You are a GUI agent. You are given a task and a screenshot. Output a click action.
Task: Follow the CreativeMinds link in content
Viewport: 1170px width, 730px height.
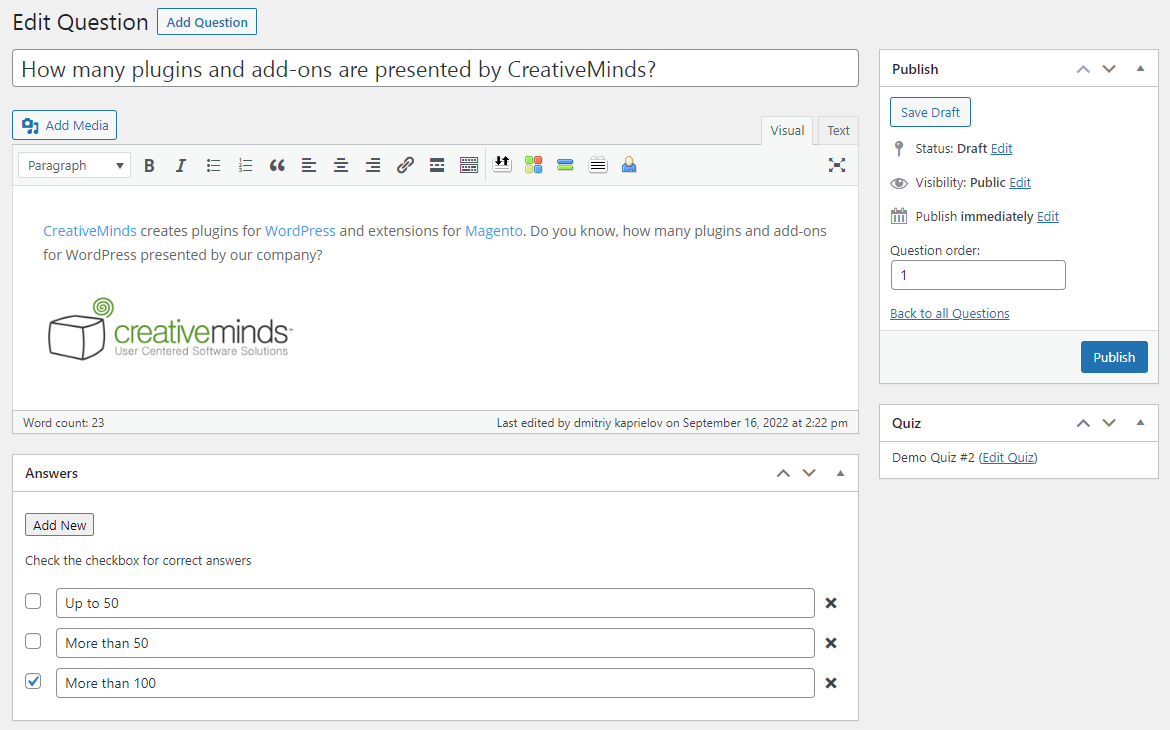coord(90,231)
